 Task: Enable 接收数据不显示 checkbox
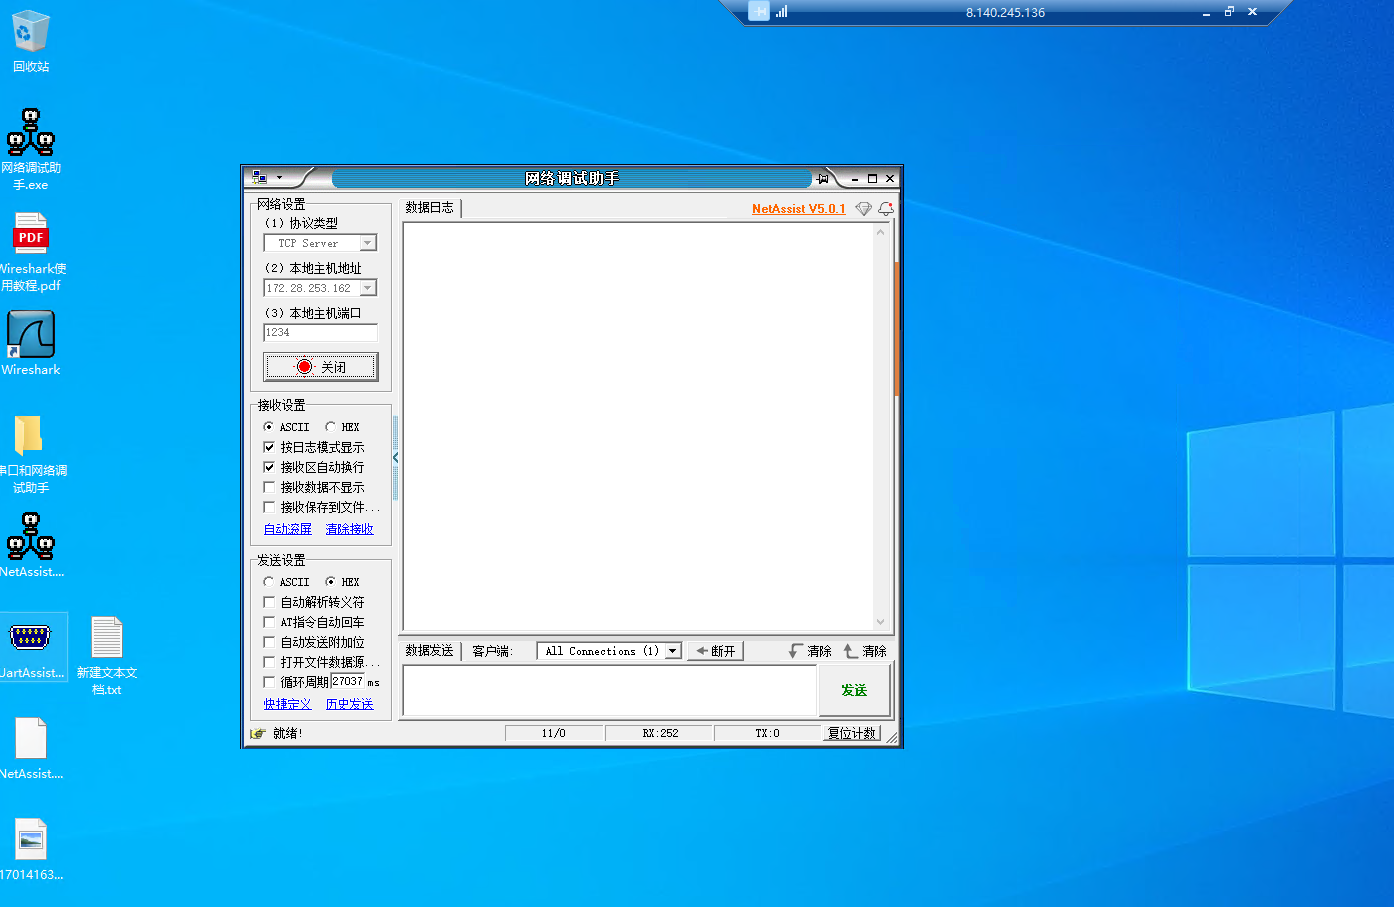pos(269,487)
